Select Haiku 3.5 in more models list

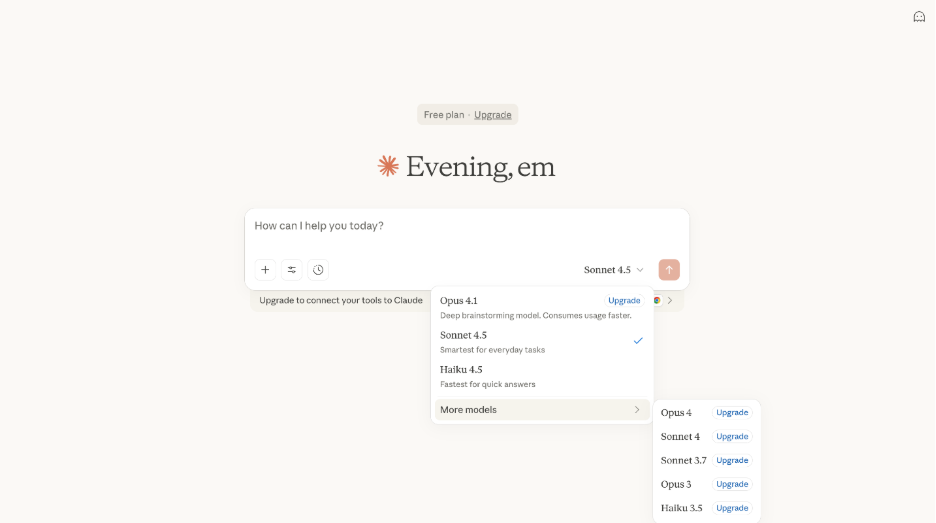pyautogui.click(x=706, y=508)
